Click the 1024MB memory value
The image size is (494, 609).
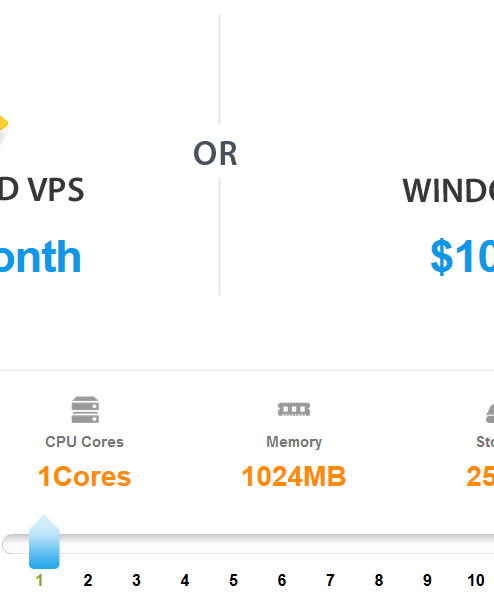(x=294, y=476)
